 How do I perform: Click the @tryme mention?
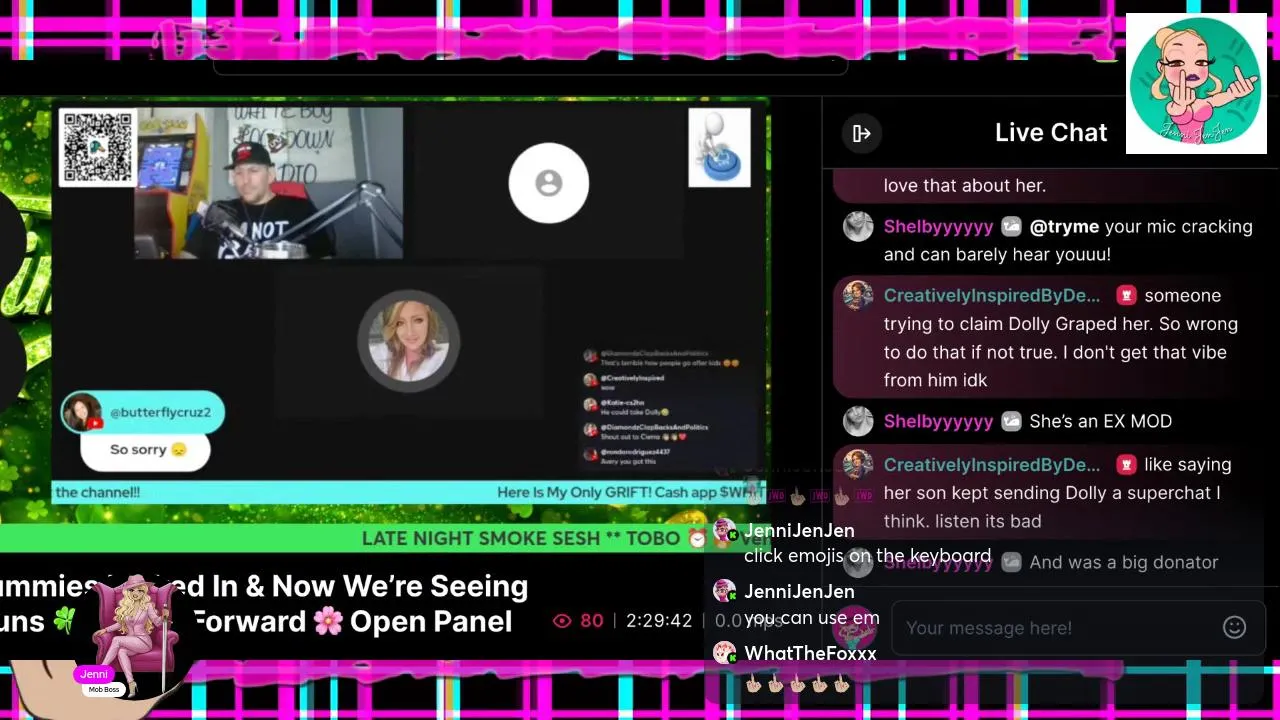1064,227
